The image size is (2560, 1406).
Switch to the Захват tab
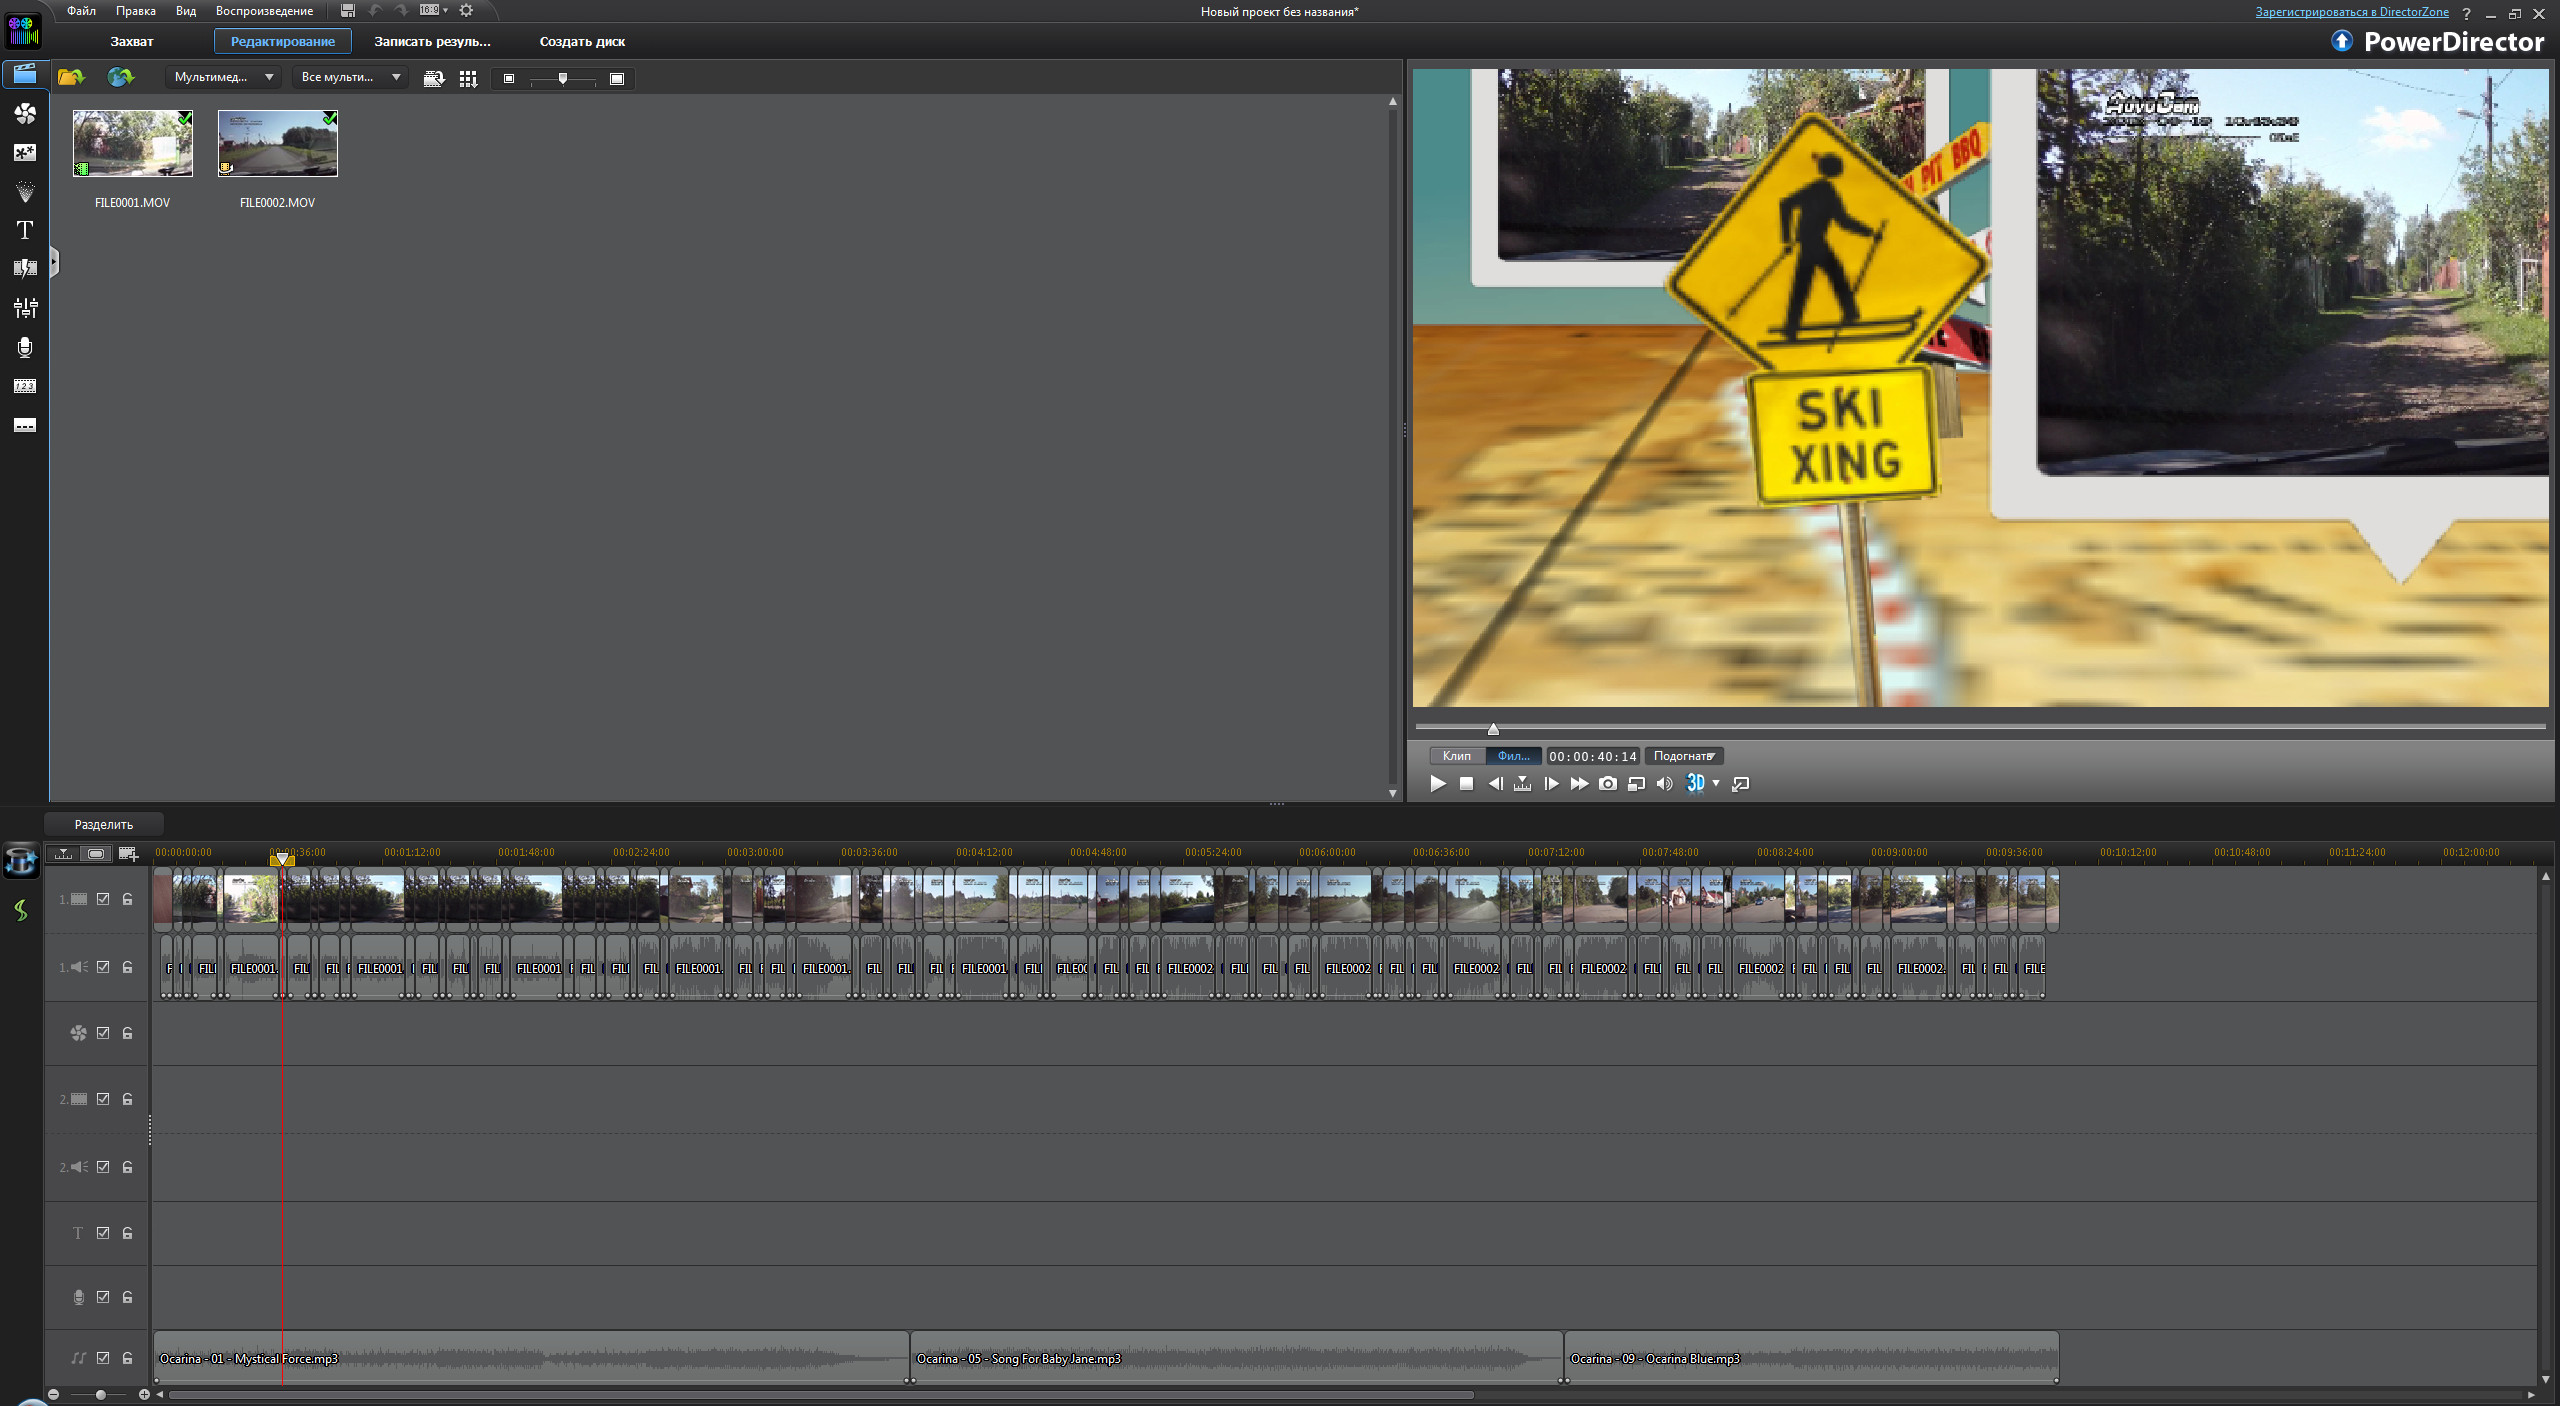[x=131, y=41]
